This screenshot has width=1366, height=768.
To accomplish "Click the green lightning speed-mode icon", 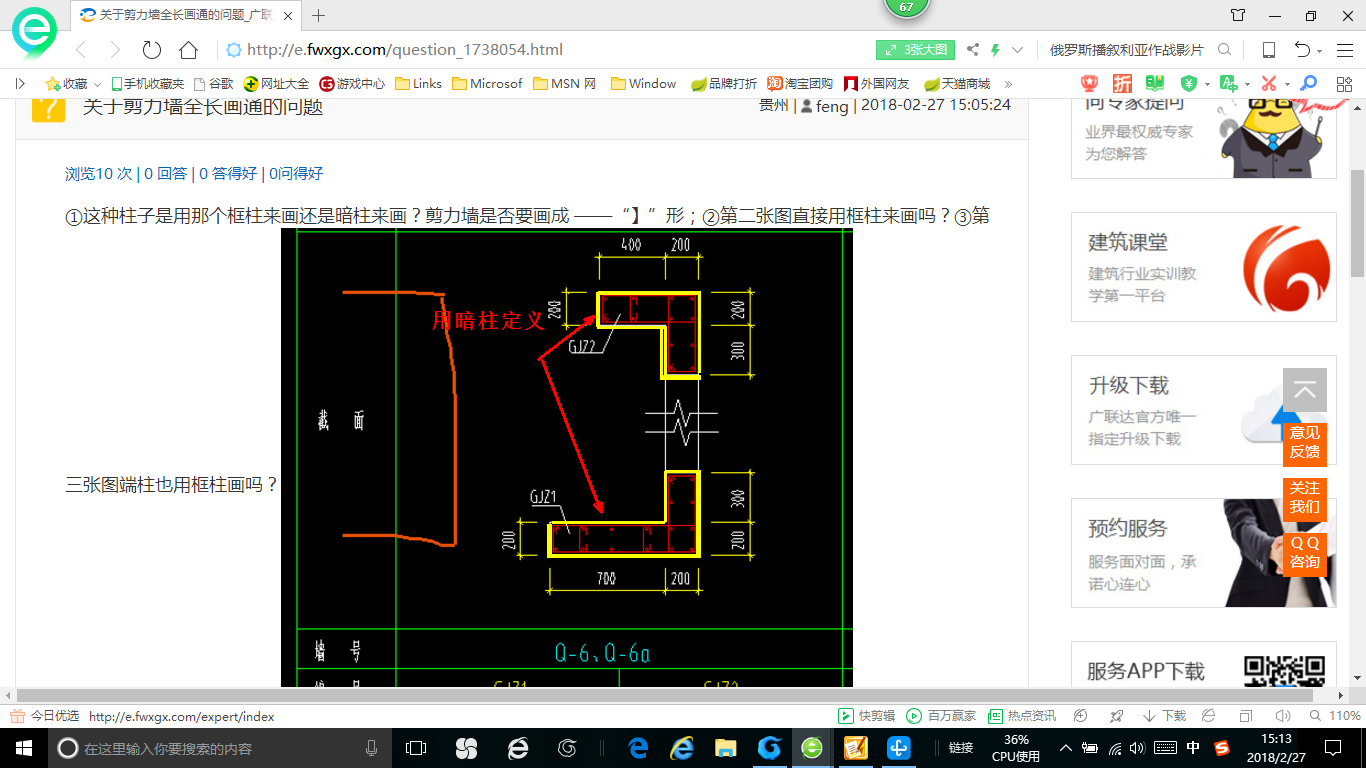I will pos(996,50).
